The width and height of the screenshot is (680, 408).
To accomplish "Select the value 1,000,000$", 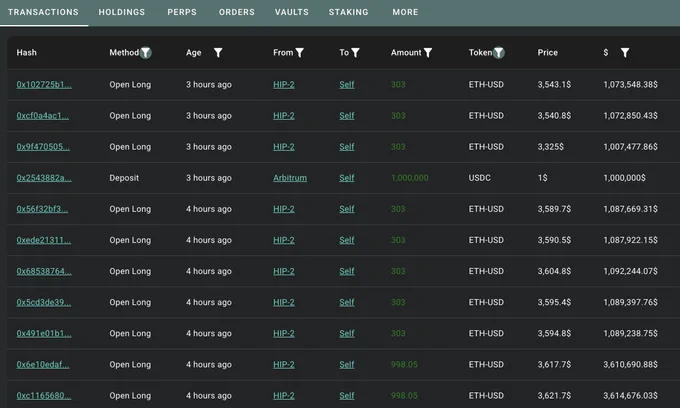I will click(x=624, y=178).
